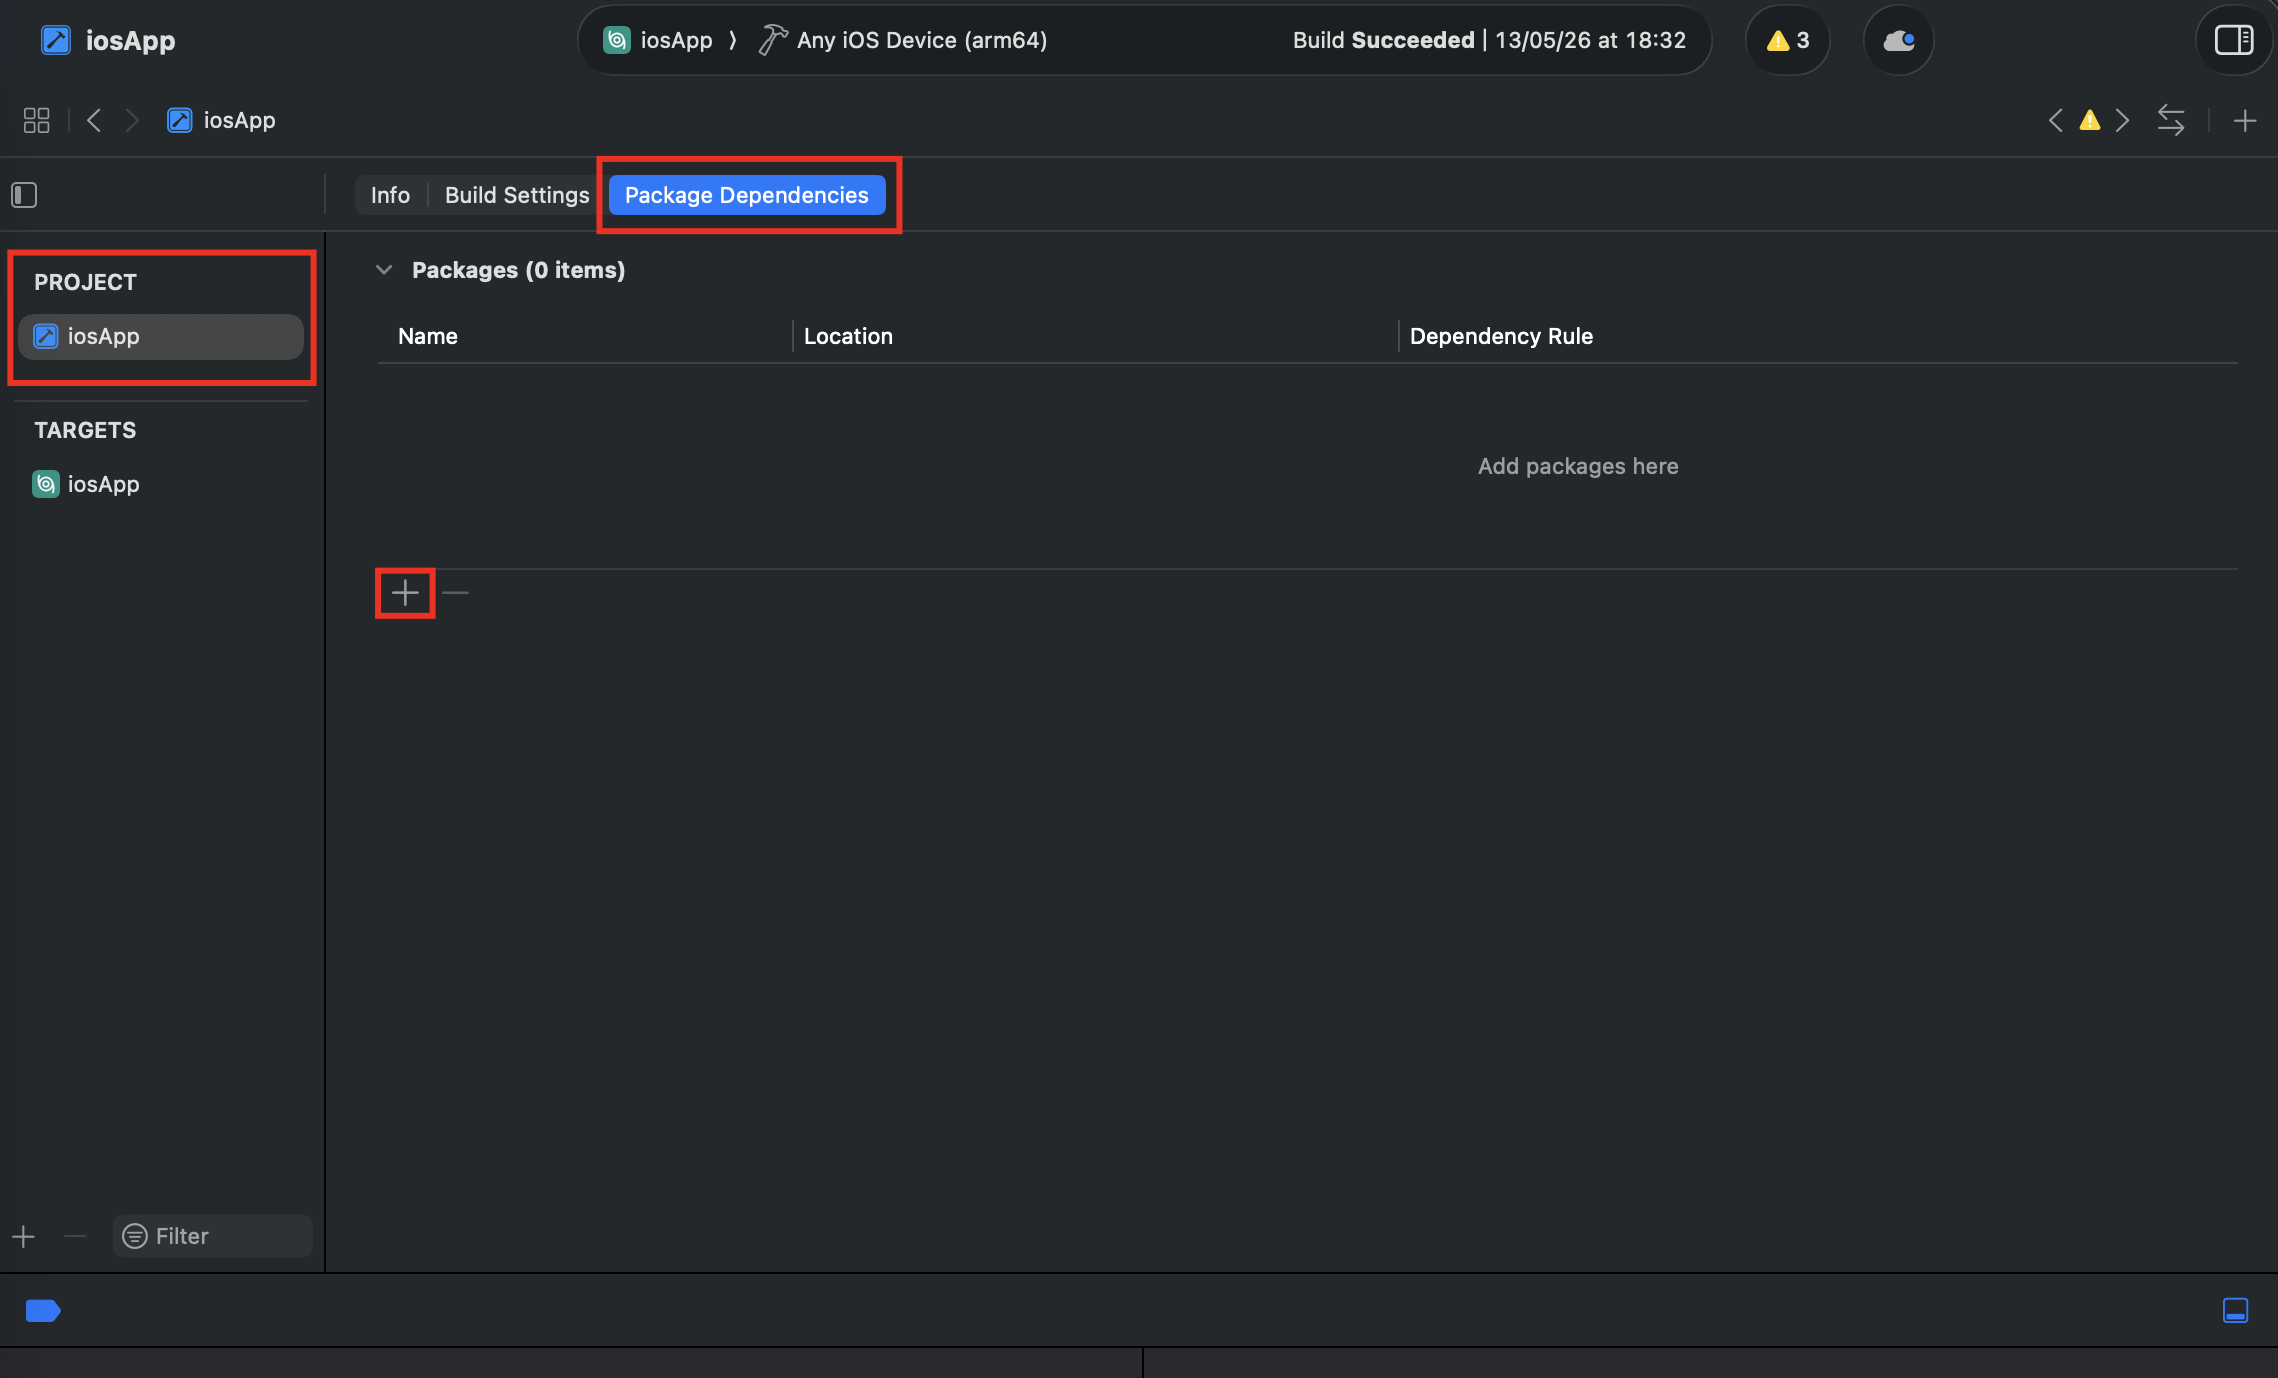Open the filter options icon
2278x1378 pixels.
click(135, 1236)
